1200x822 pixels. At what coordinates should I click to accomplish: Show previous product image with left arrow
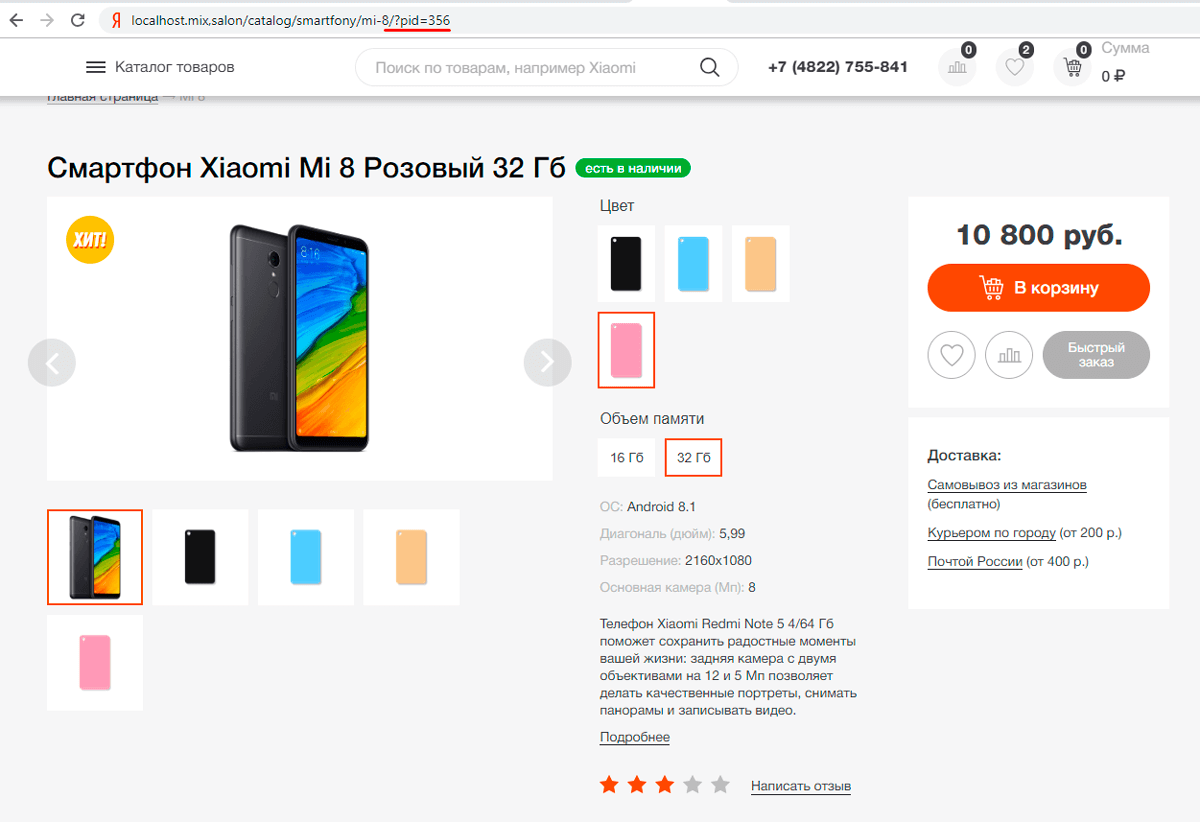coord(52,363)
